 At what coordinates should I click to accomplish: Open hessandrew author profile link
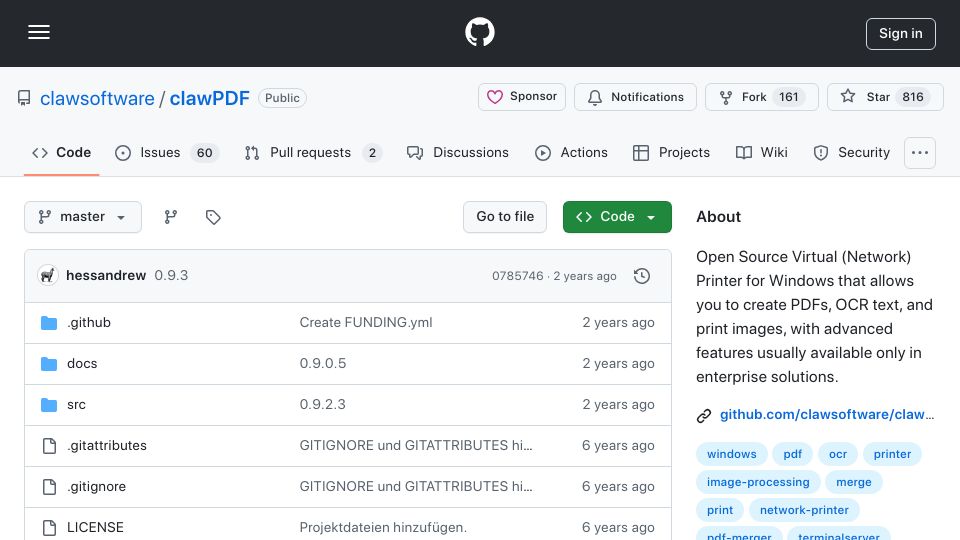click(106, 276)
